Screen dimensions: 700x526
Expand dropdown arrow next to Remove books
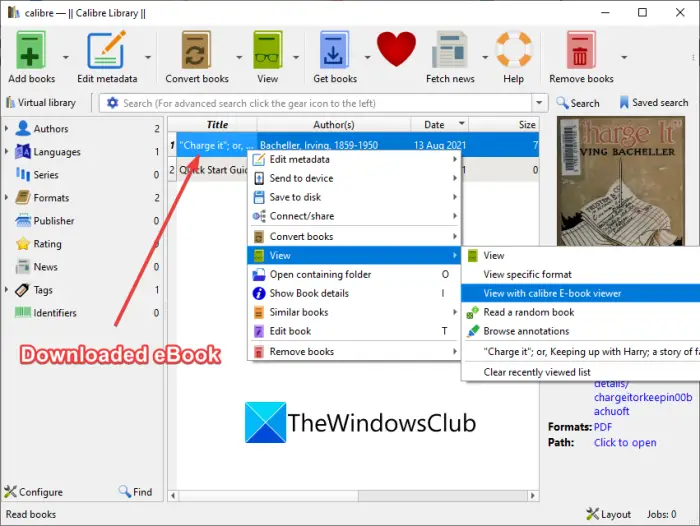[624, 57]
